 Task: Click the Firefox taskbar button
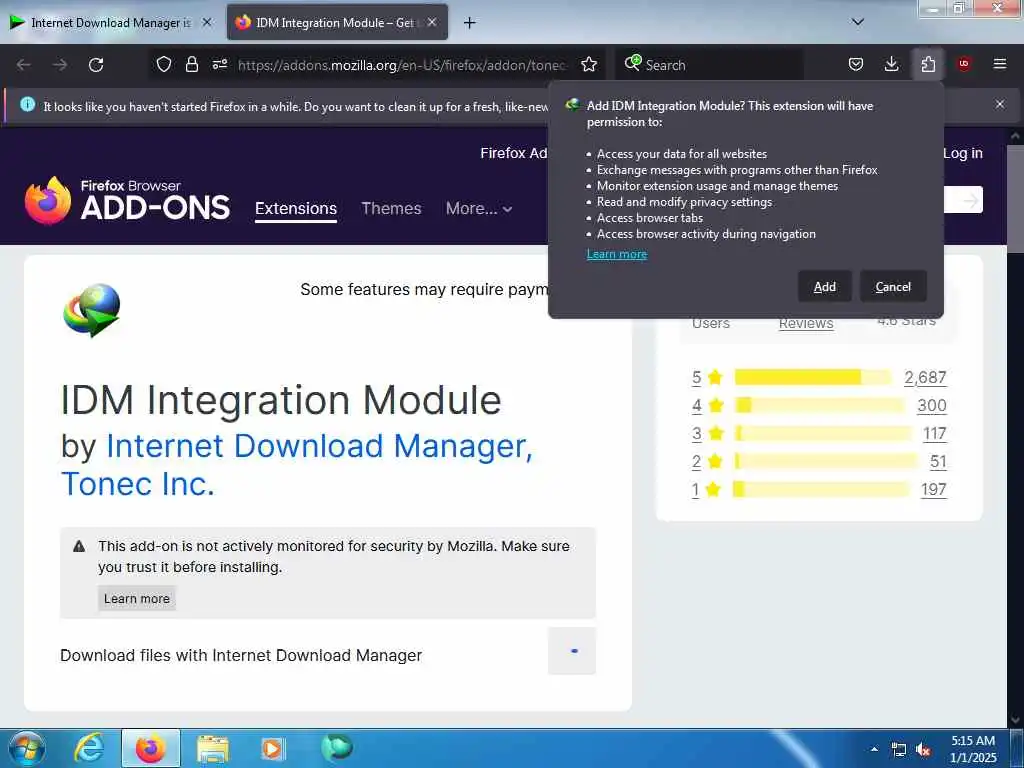point(151,748)
